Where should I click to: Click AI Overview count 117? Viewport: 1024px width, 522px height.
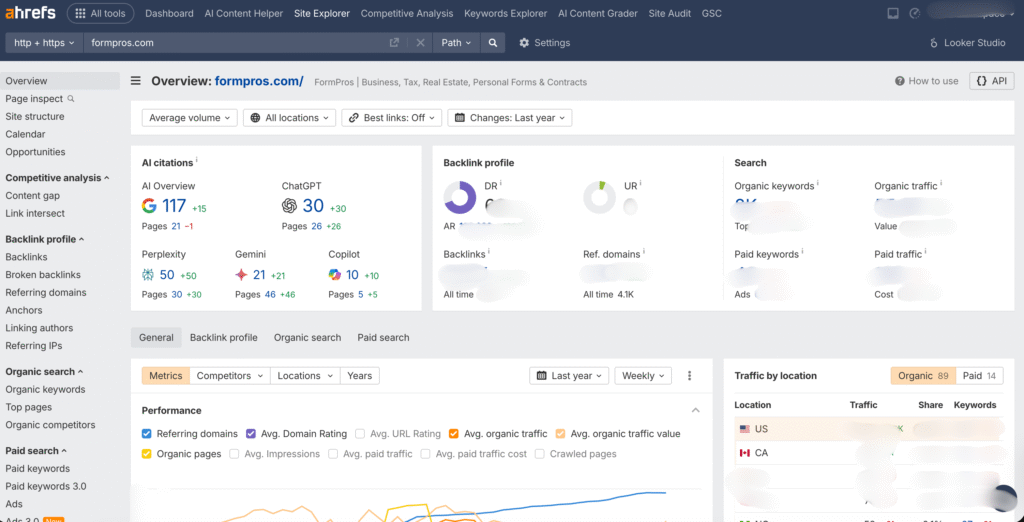tap(174, 206)
